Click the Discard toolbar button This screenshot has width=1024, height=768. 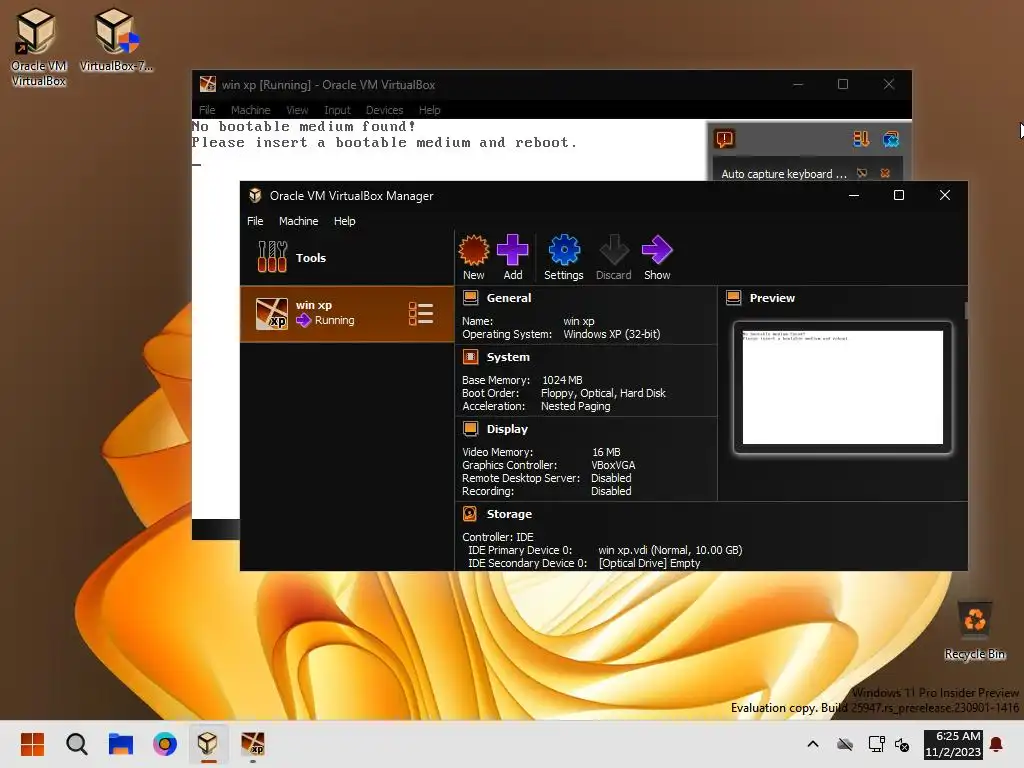click(x=613, y=257)
